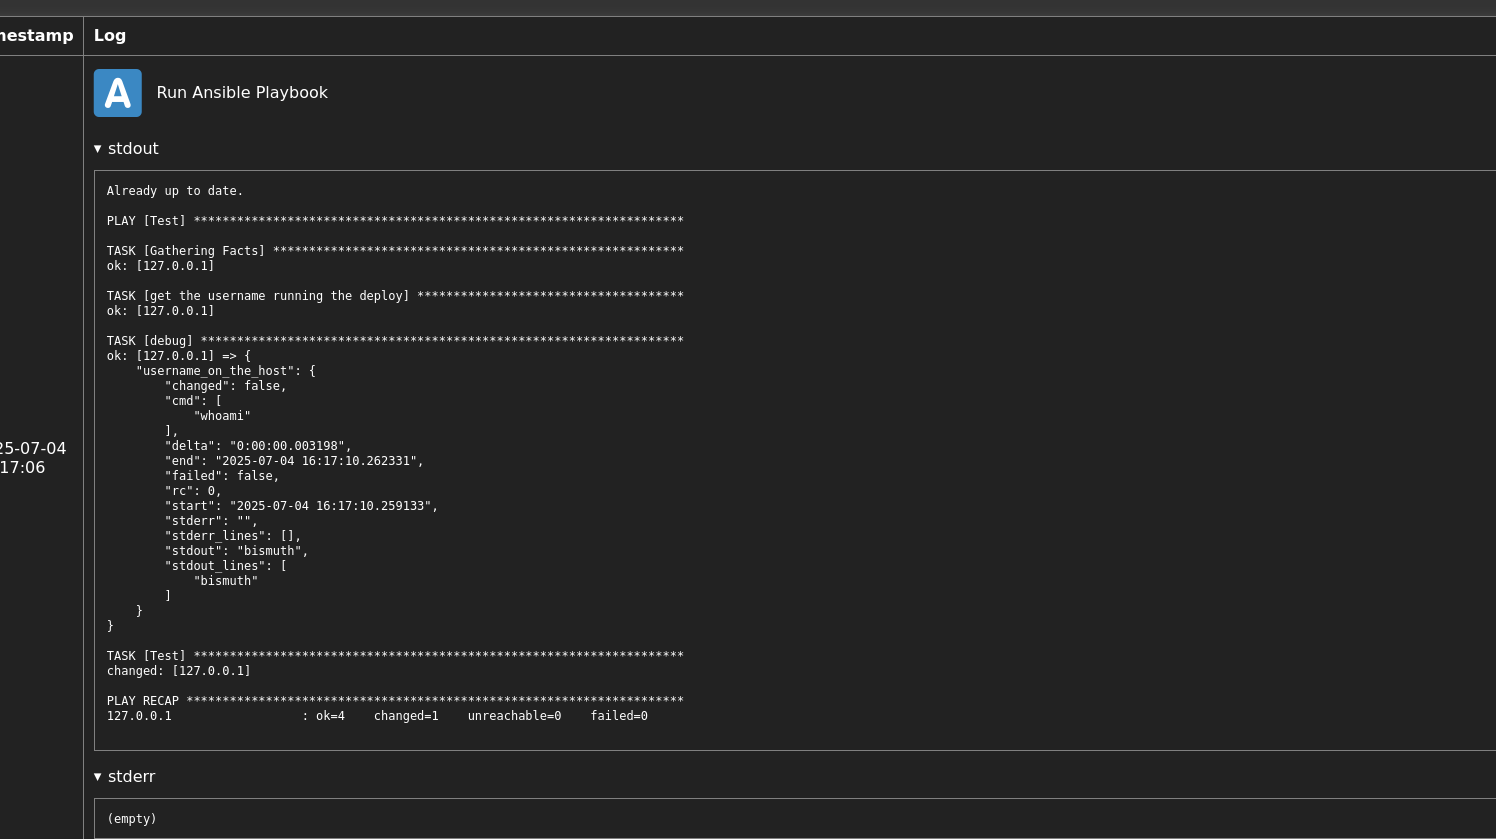
Task: Click the TASK [Gathering Facts] heading line
Action: (394, 251)
